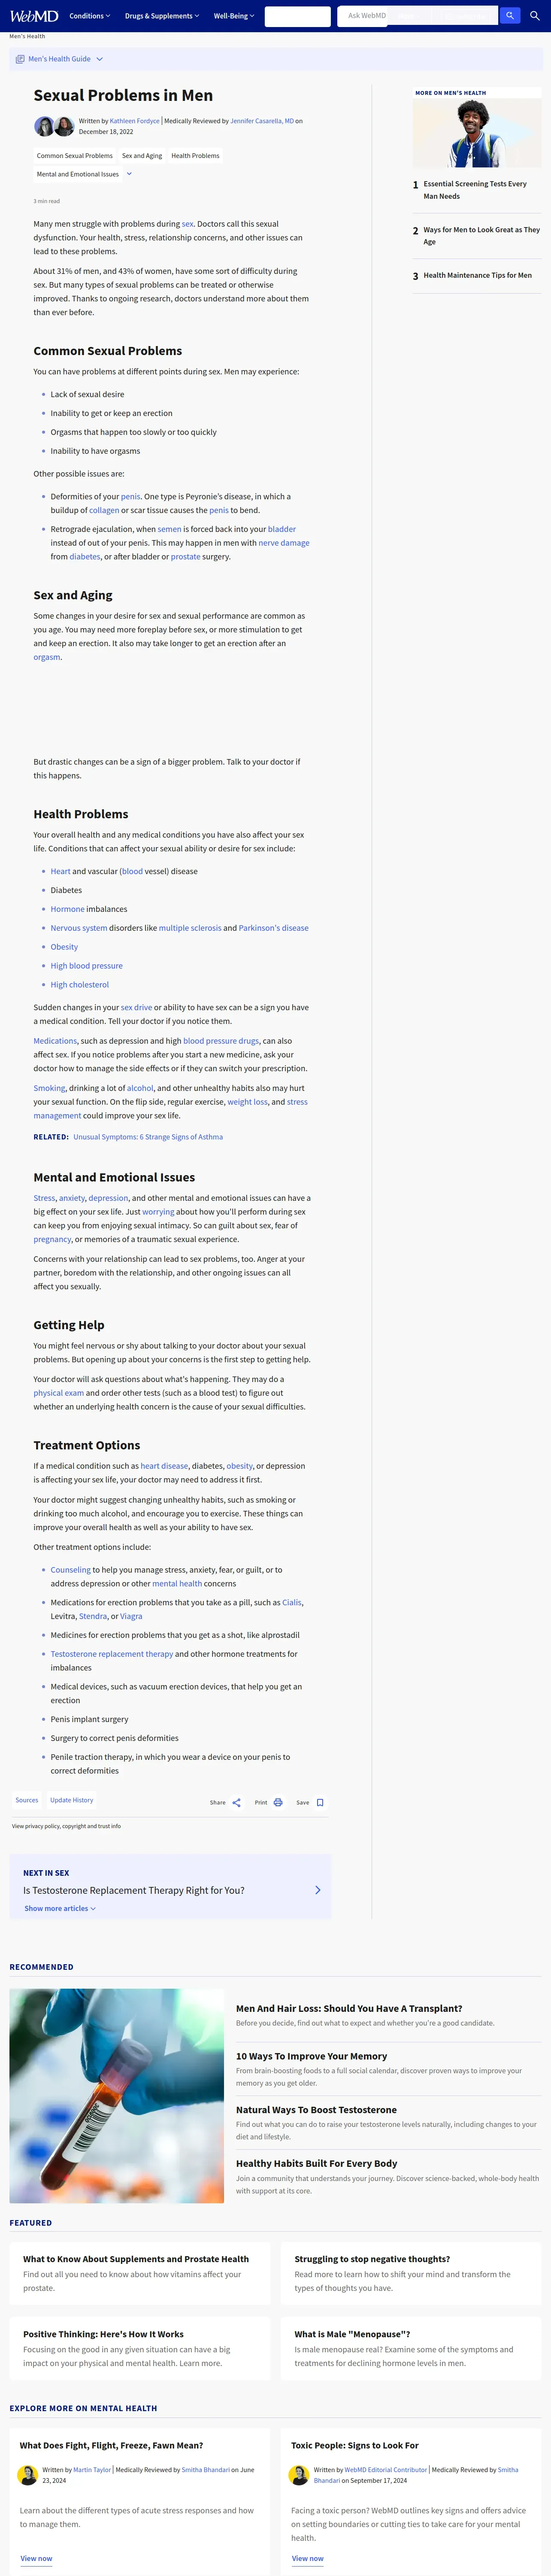This screenshot has width=551, height=2576.
Task: Open View privacy policy, copyright and trust info
Action: [66, 1826]
